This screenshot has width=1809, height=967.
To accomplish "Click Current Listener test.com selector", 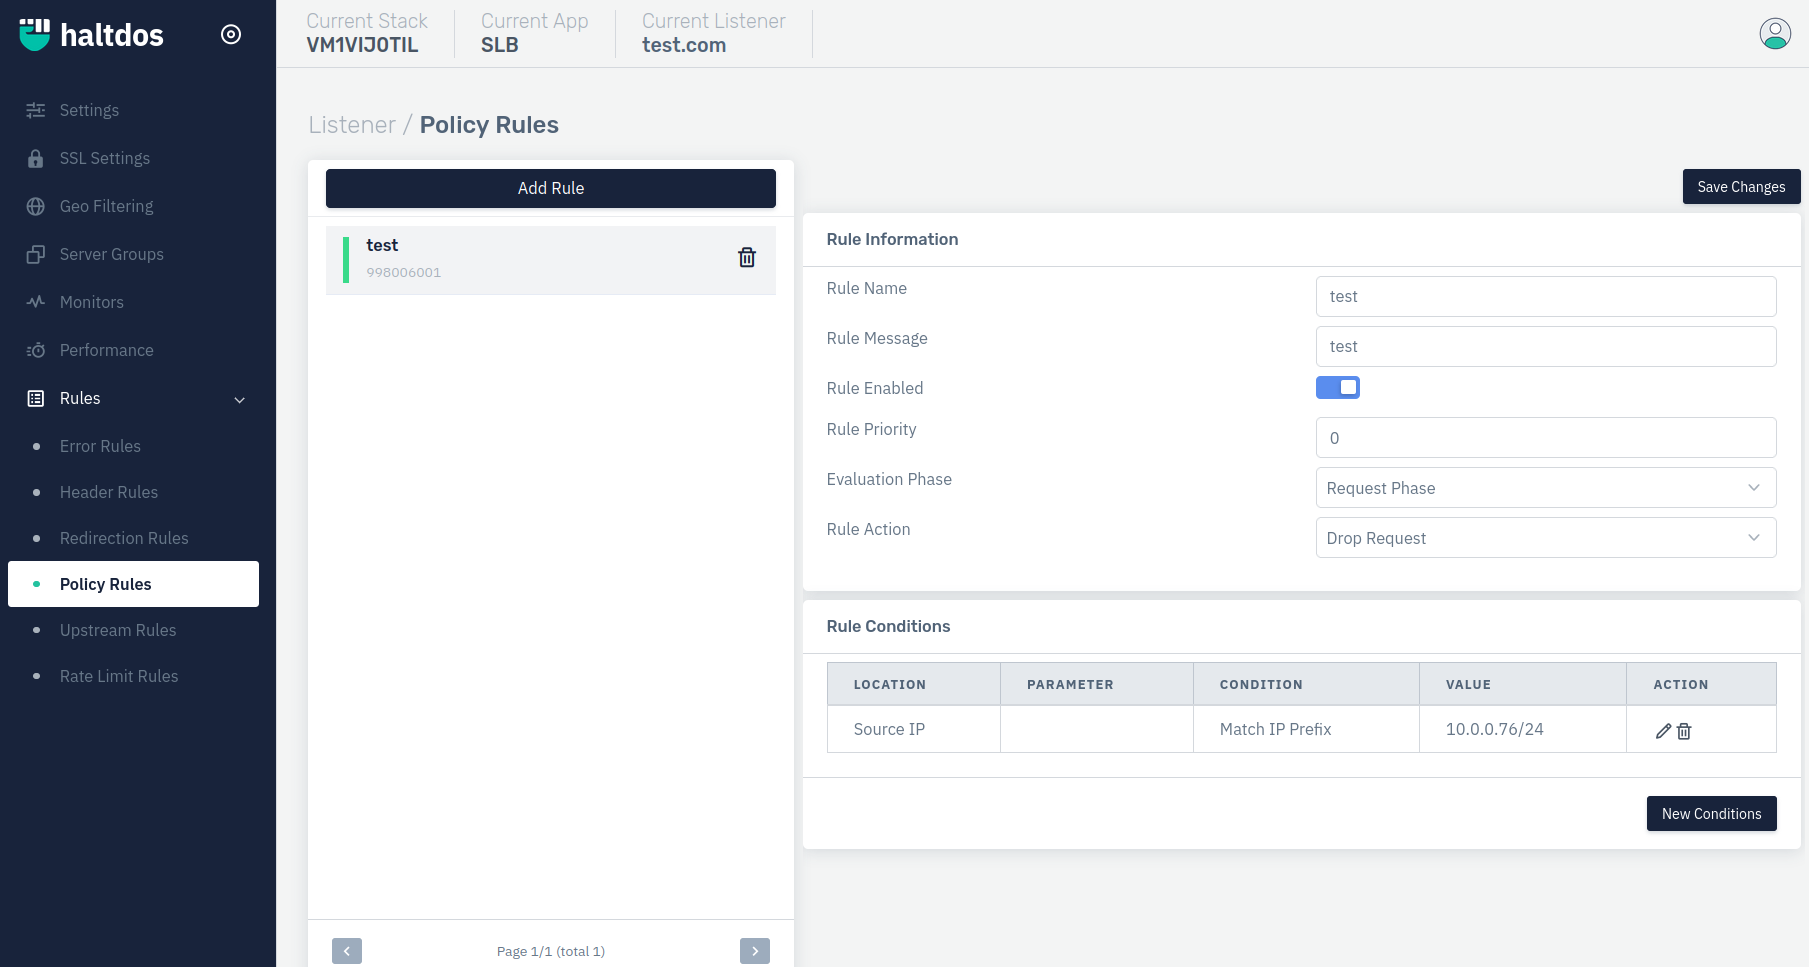I will (x=713, y=33).
